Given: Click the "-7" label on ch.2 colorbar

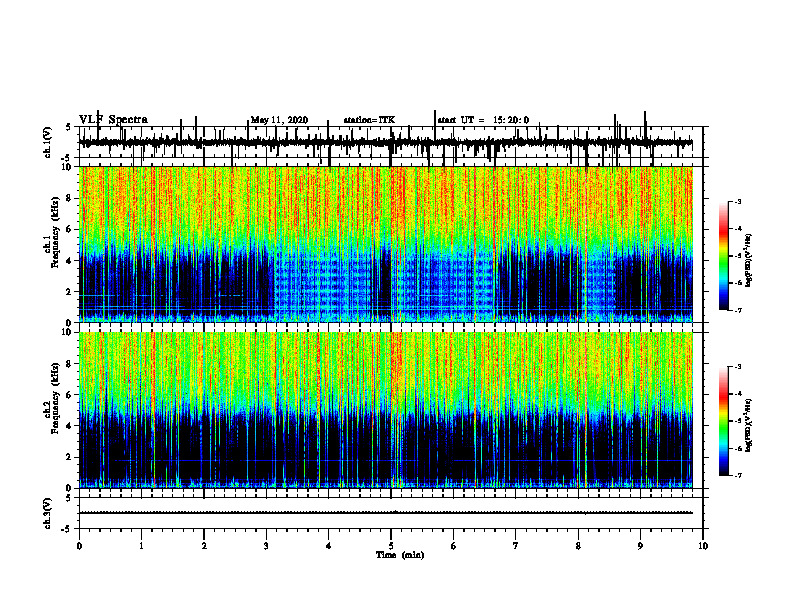Looking at the screenshot, I should (738, 475).
